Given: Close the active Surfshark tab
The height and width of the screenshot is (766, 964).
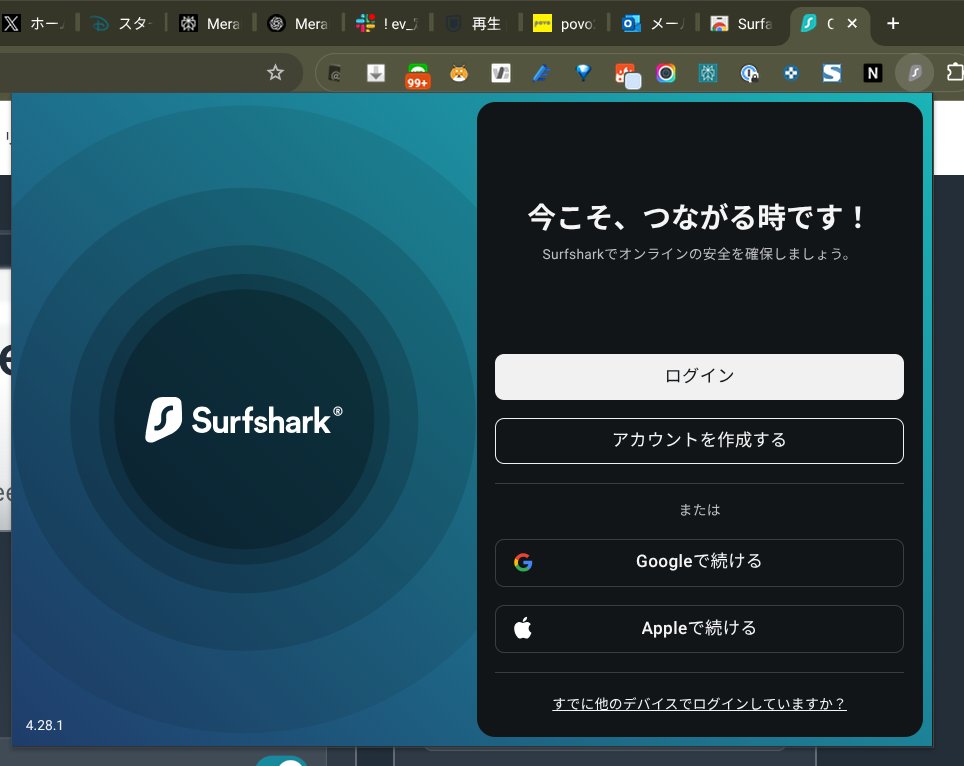Looking at the screenshot, I should 852,23.
